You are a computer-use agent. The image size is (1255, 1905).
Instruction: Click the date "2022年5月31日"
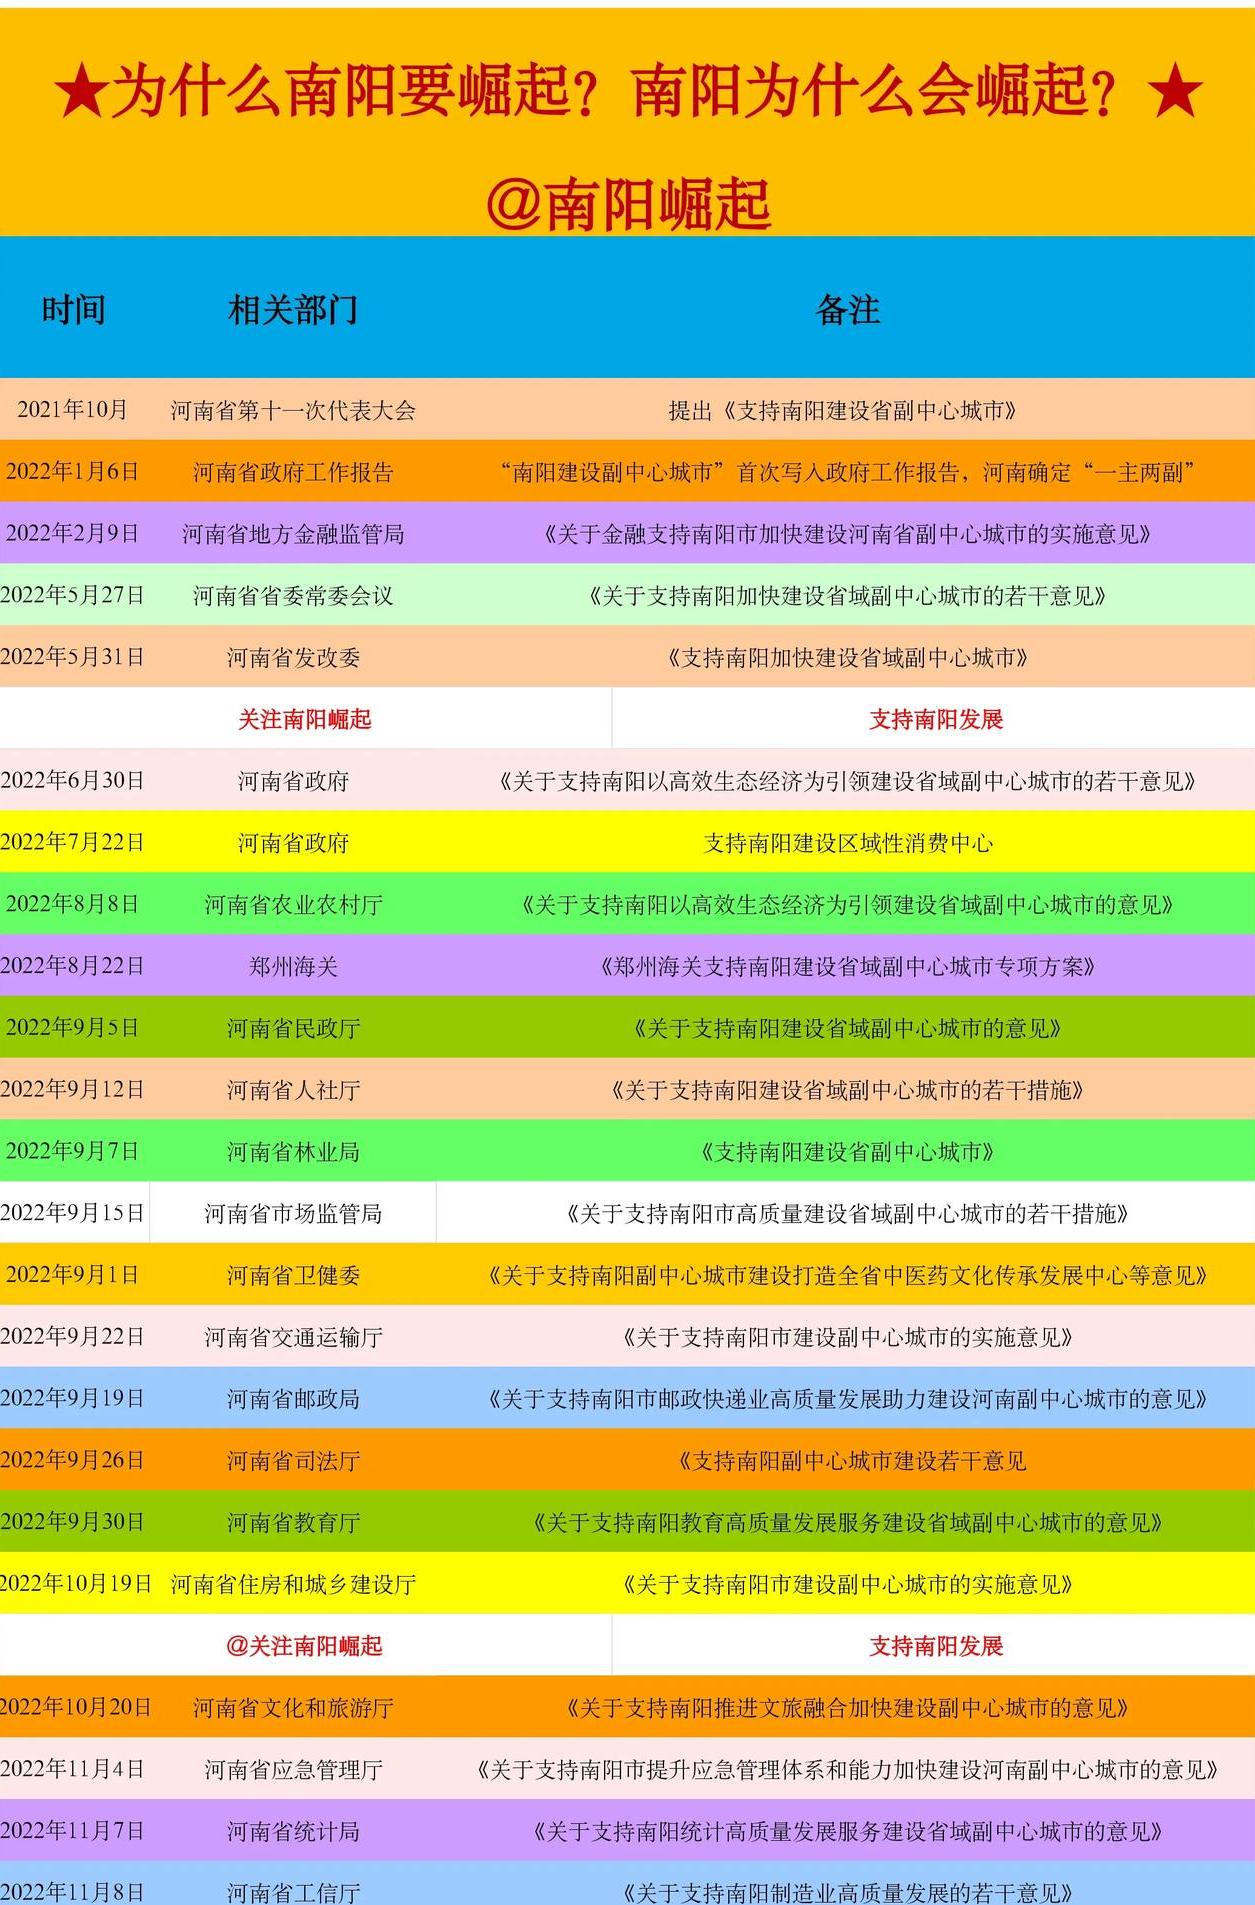pyautogui.click(x=73, y=657)
